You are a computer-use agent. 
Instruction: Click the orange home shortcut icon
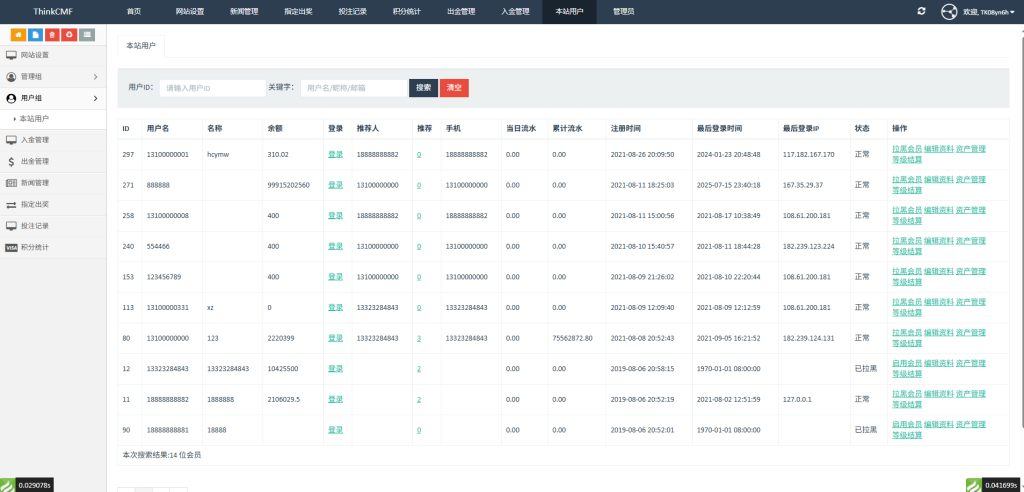point(18,35)
